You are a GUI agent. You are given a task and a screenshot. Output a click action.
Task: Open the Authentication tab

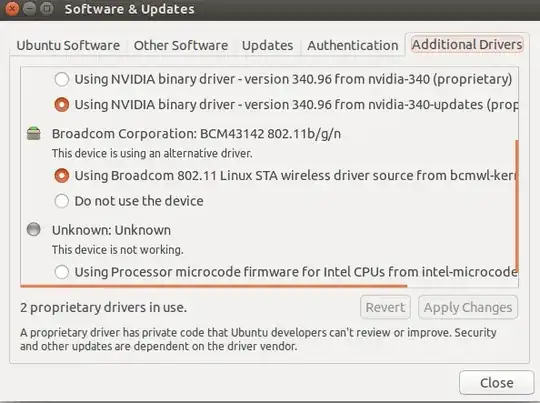[x=353, y=45]
